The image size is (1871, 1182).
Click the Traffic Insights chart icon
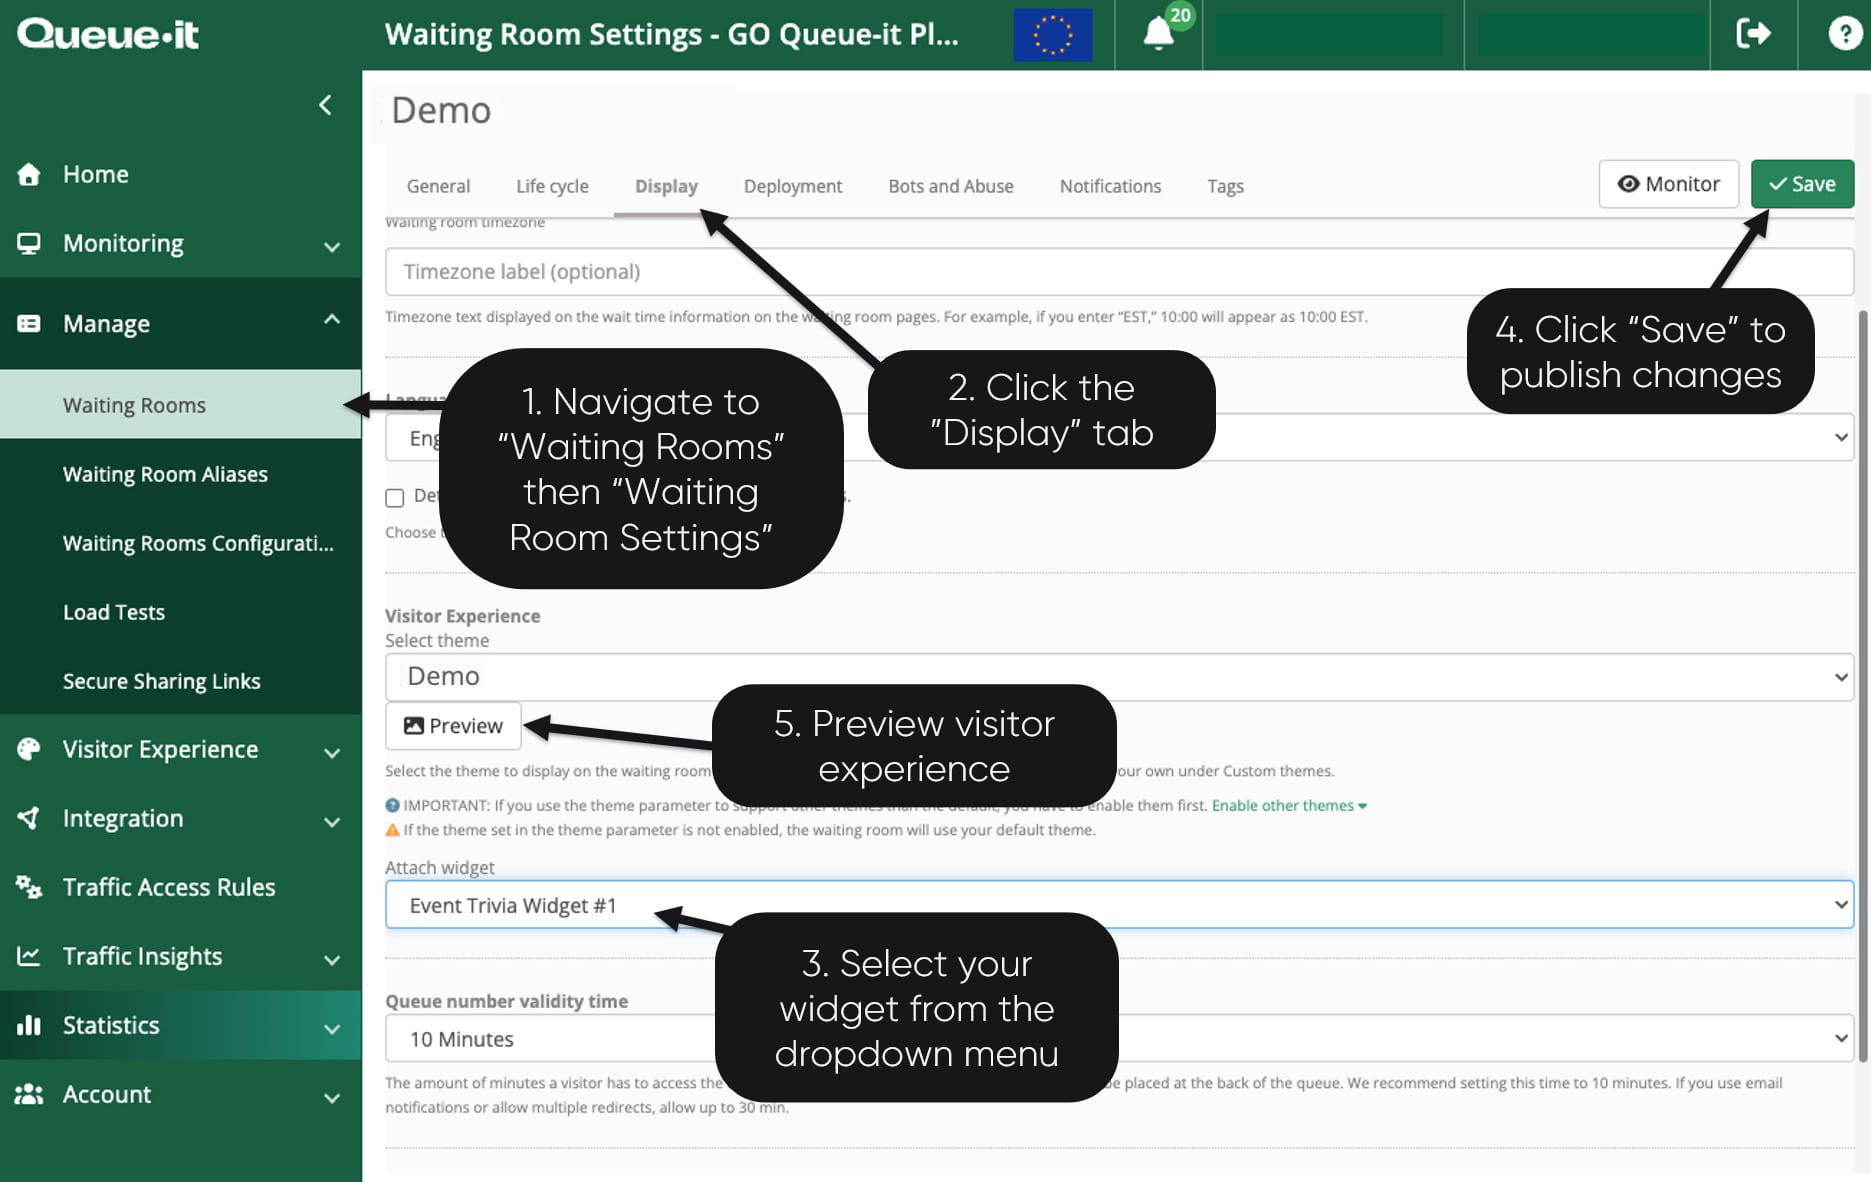coord(29,956)
